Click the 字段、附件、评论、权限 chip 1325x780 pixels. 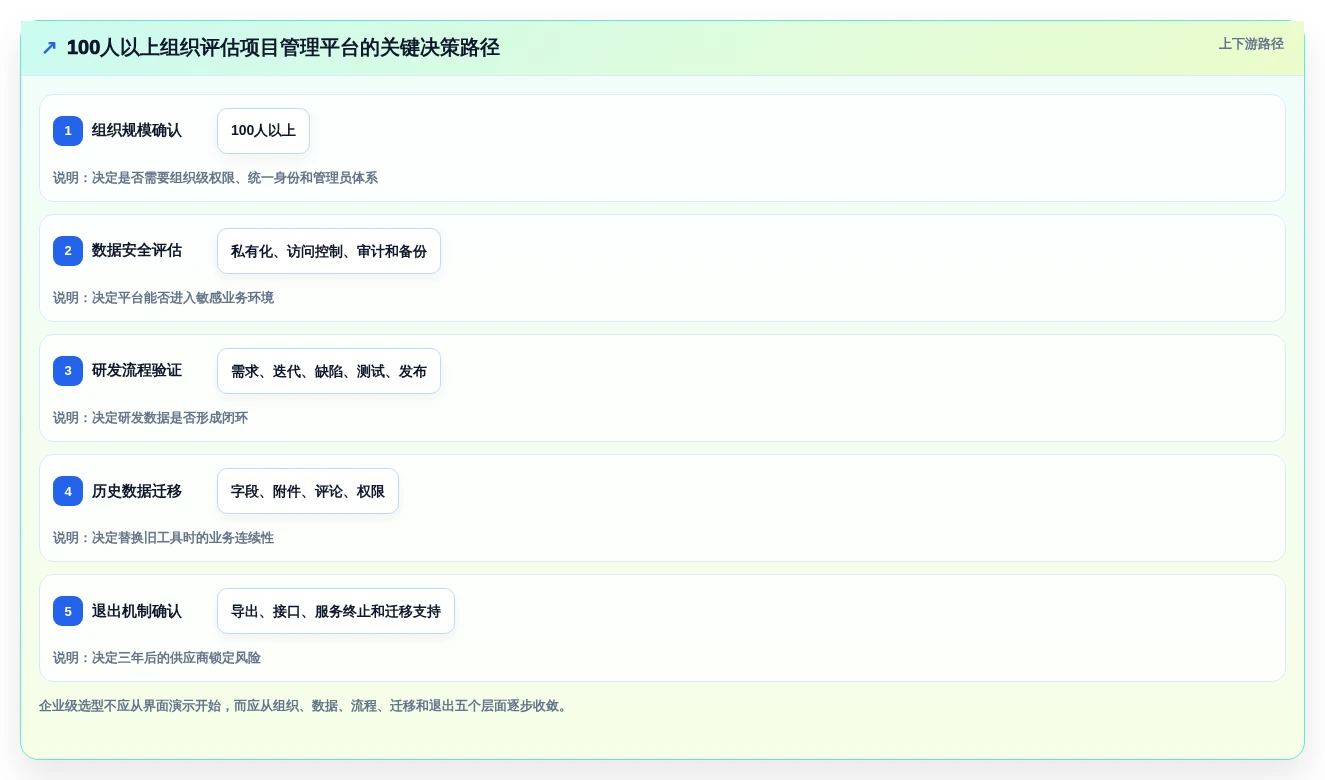coord(308,491)
